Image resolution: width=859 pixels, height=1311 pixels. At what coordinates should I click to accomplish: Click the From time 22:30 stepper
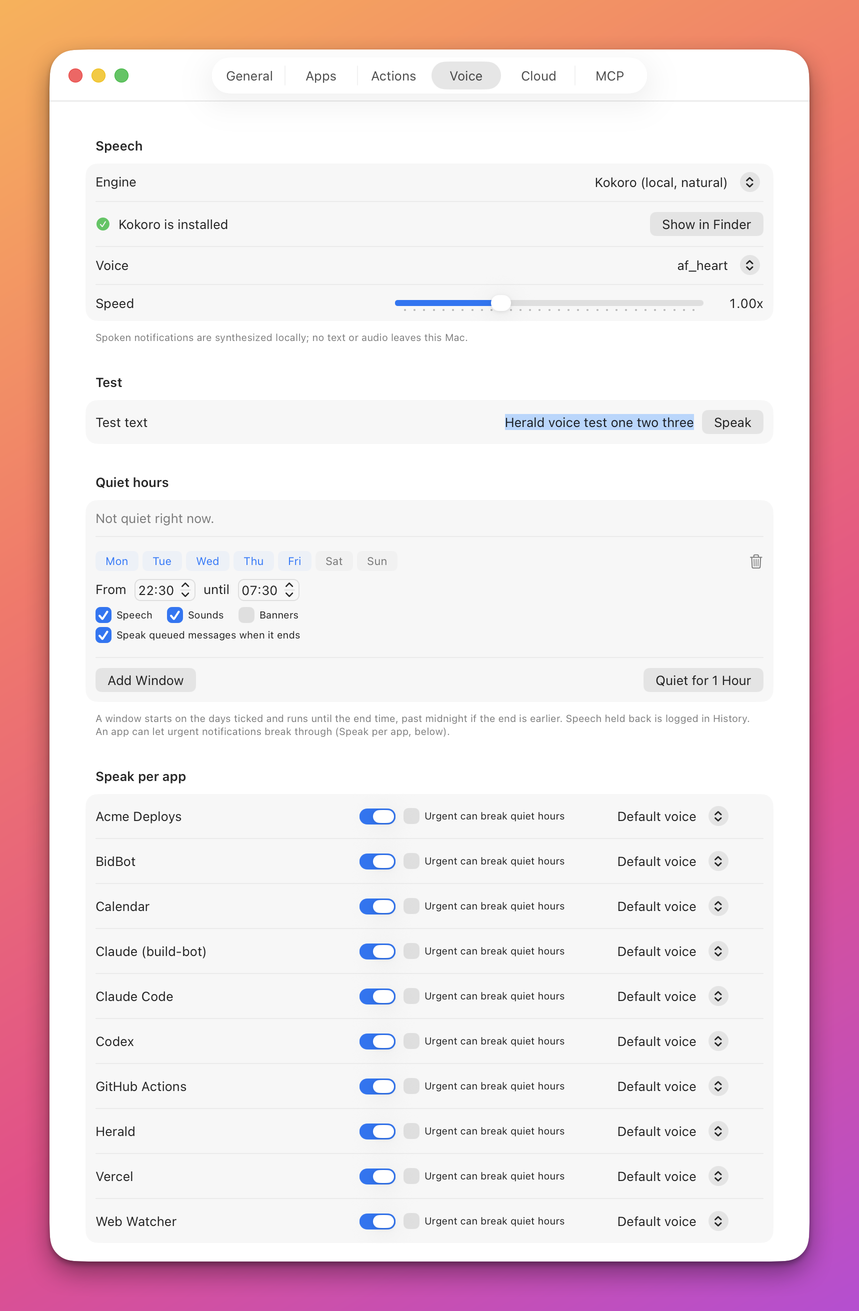[185, 590]
